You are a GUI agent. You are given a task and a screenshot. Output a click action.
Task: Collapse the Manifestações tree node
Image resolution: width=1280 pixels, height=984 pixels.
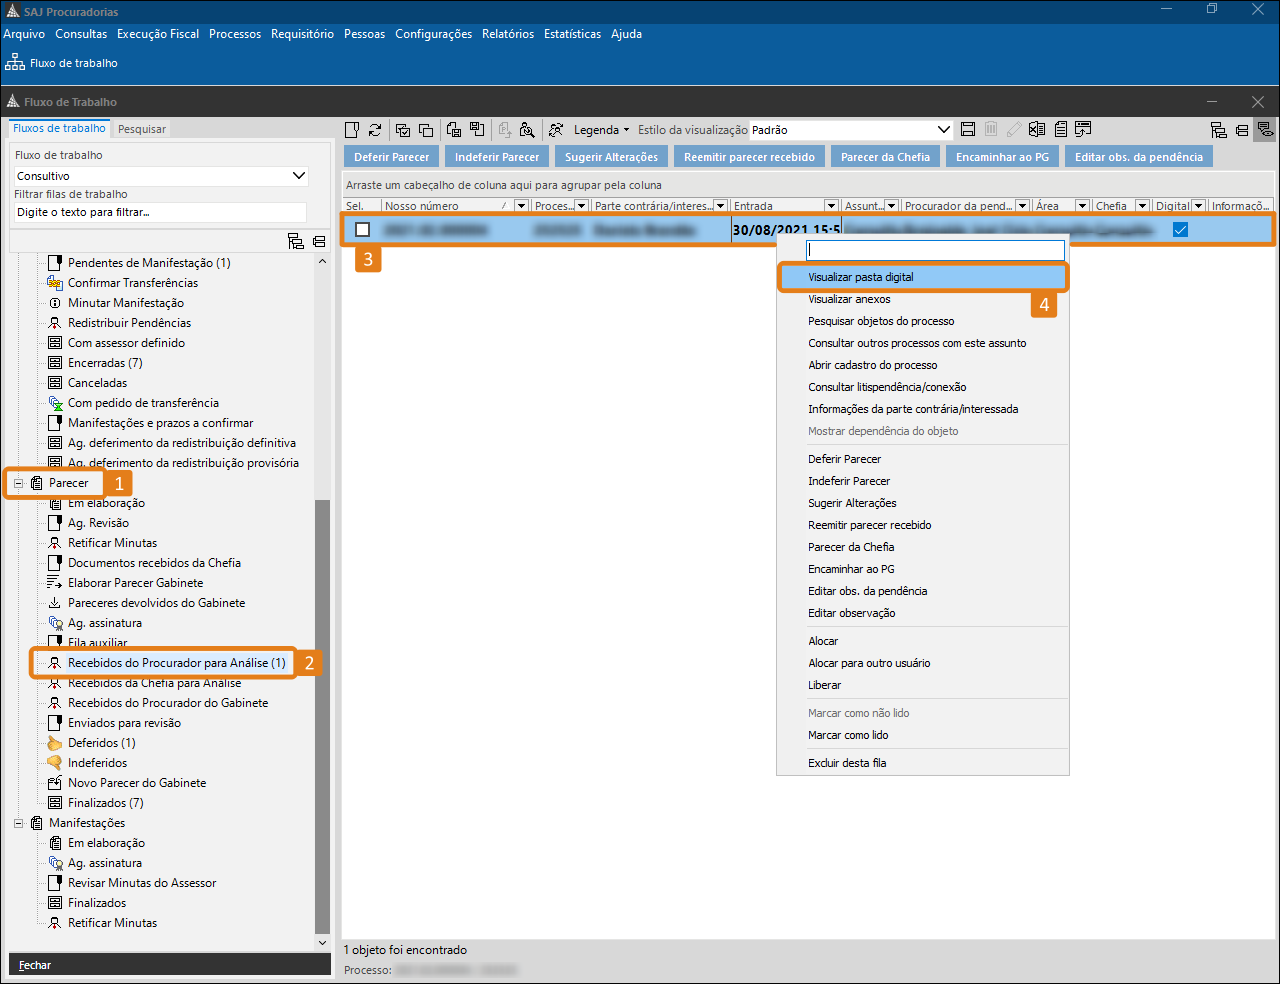[x=18, y=823]
